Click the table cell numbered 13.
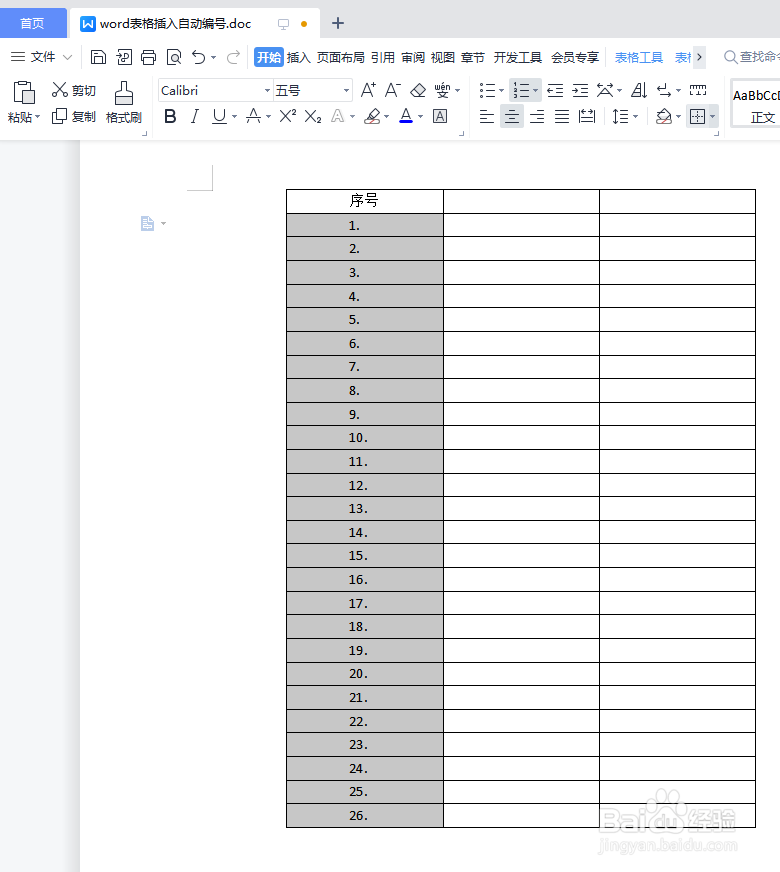 (365, 509)
